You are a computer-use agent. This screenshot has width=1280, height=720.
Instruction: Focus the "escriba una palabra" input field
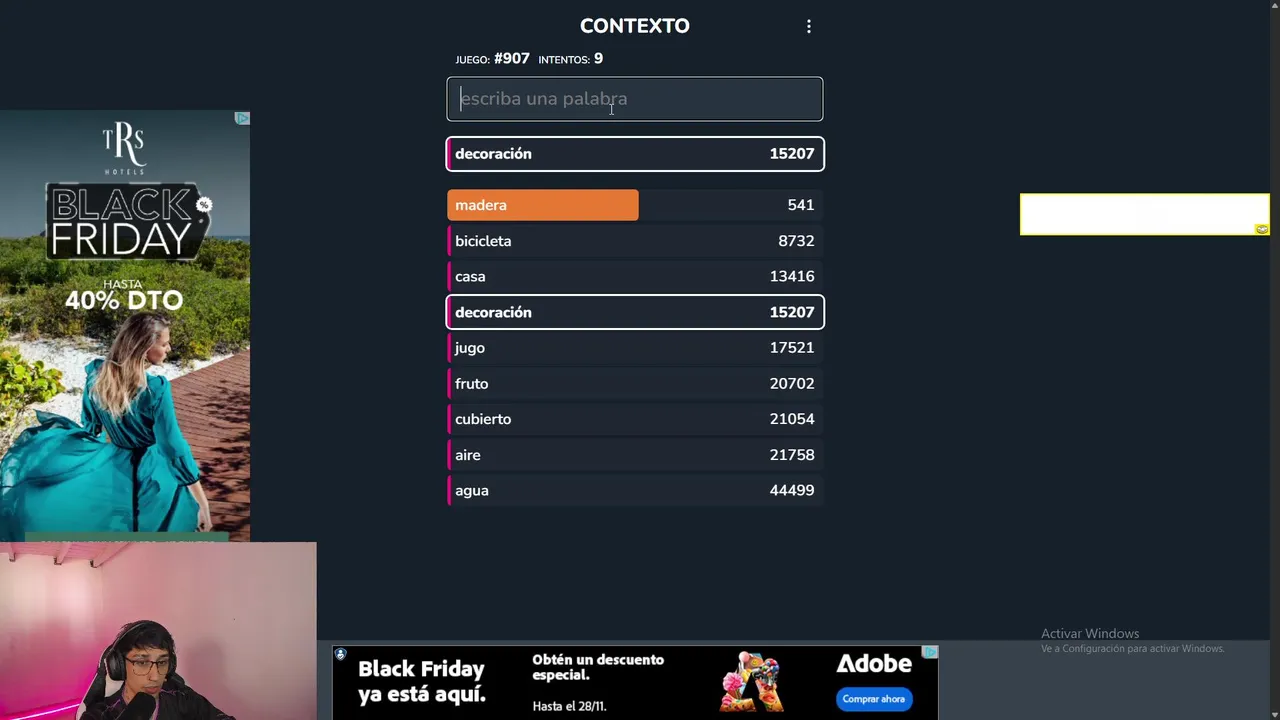[635, 99]
